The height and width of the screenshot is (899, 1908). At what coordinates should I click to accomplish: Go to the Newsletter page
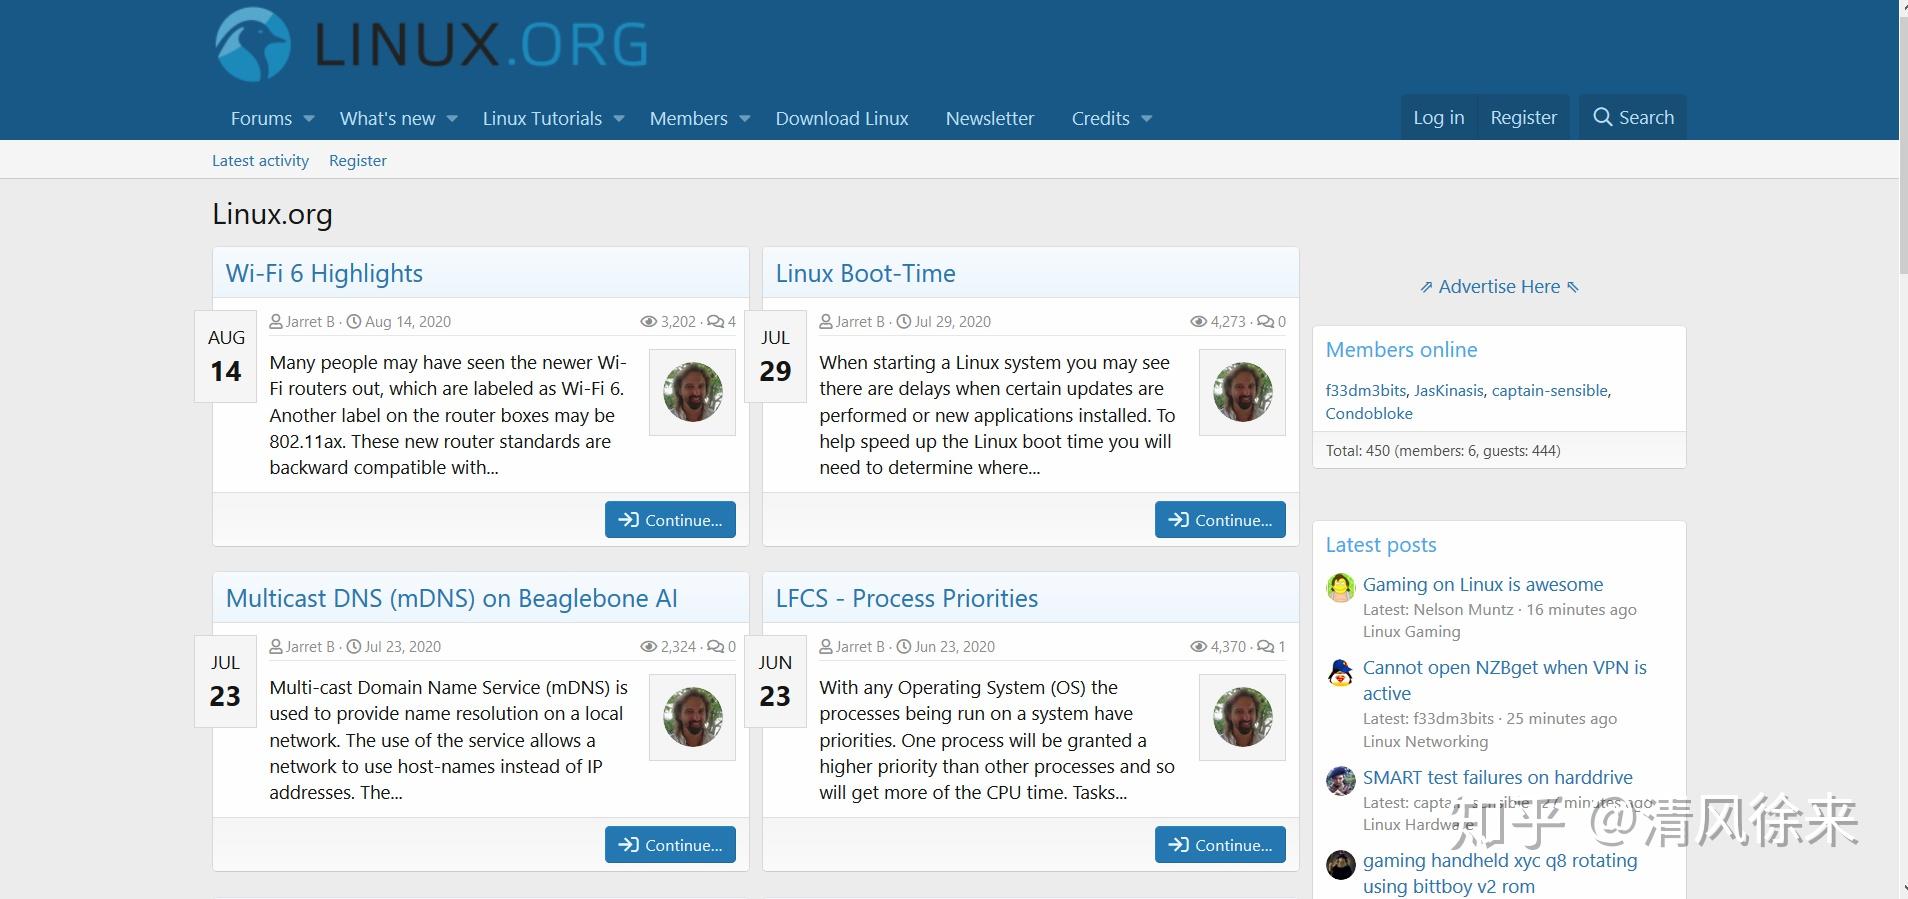989,118
